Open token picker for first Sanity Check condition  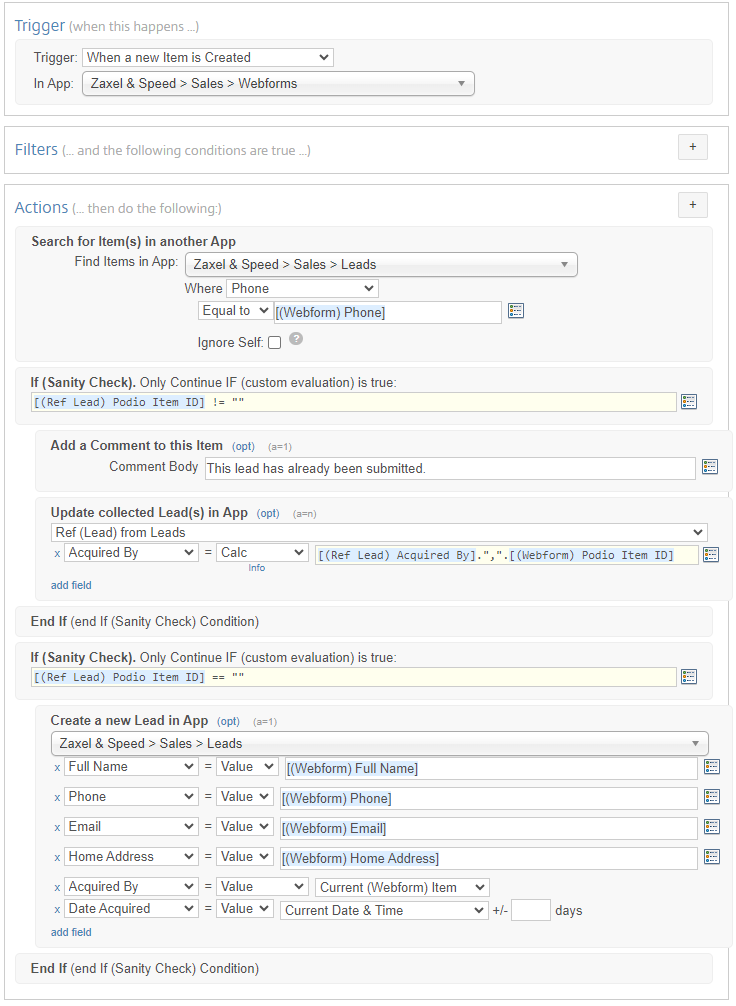click(689, 402)
